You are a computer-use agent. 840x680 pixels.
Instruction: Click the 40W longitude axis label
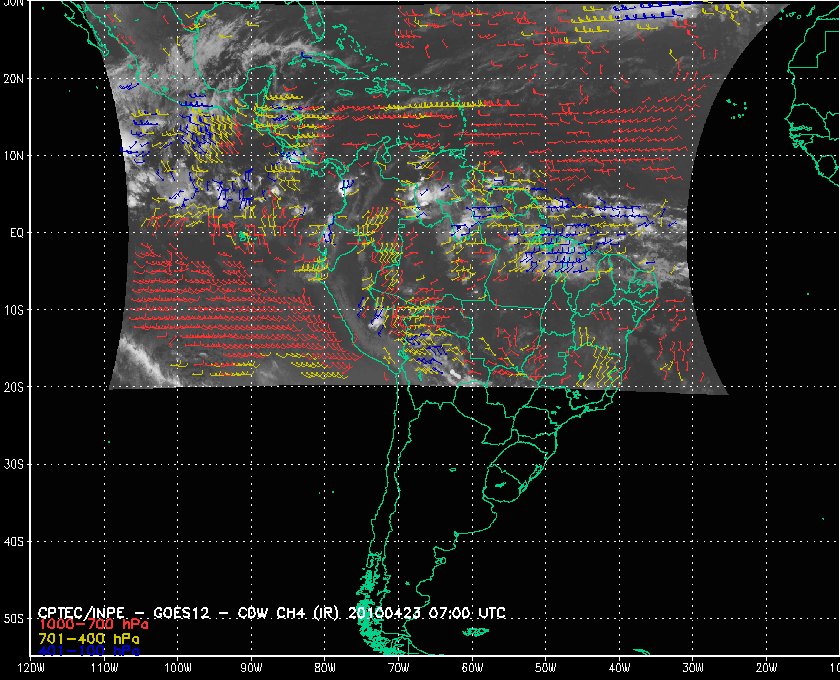(x=619, y=668)
